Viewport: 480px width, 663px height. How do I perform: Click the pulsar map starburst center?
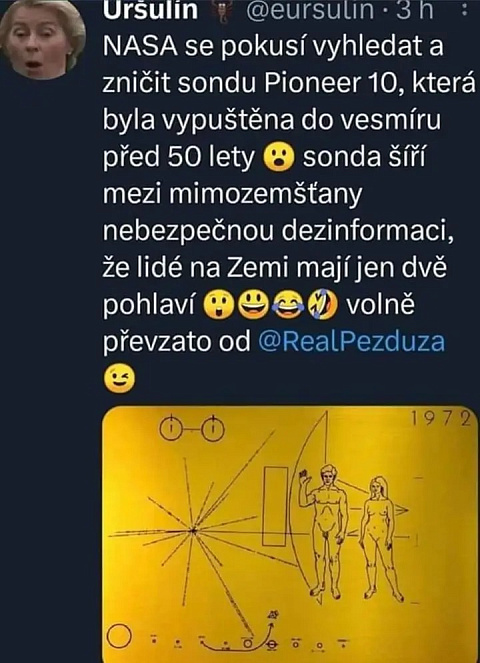point(193,529)
